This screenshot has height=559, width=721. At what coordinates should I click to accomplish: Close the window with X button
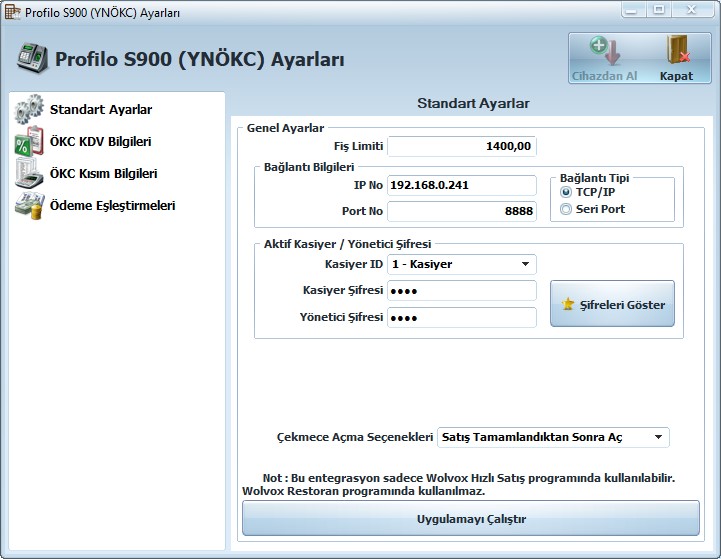[692, 10]
